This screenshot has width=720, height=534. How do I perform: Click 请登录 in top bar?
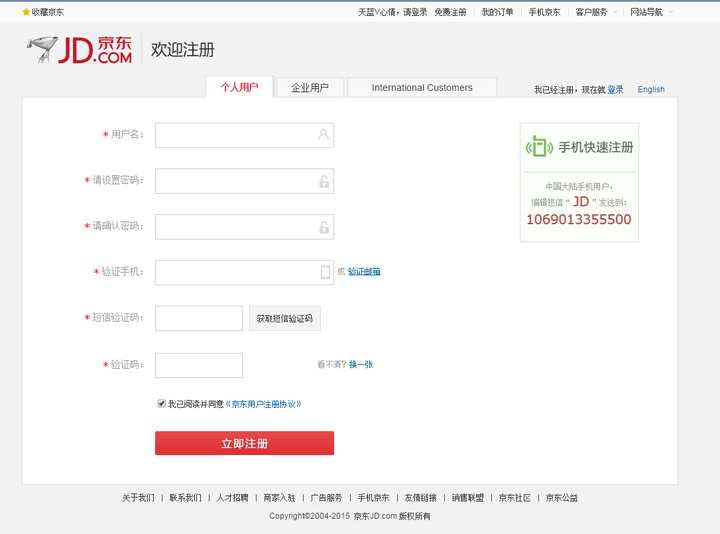[x=415, y=12]
